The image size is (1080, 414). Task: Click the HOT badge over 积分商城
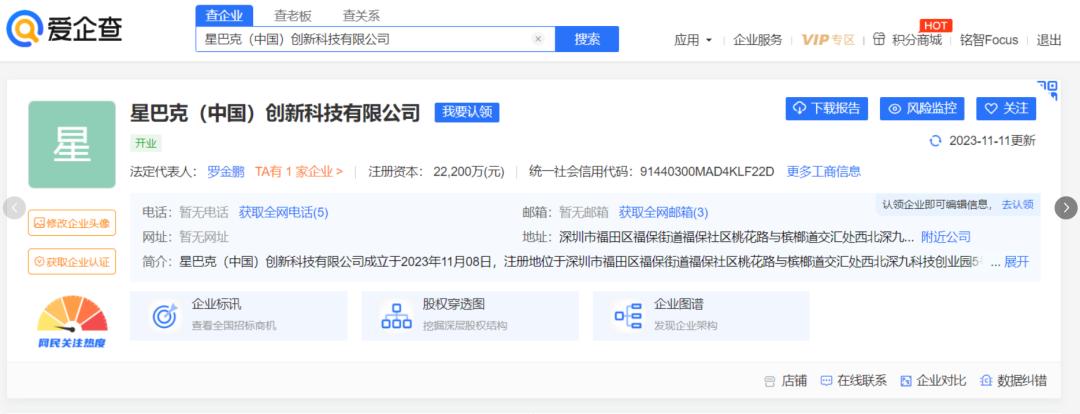coord(935,25)
